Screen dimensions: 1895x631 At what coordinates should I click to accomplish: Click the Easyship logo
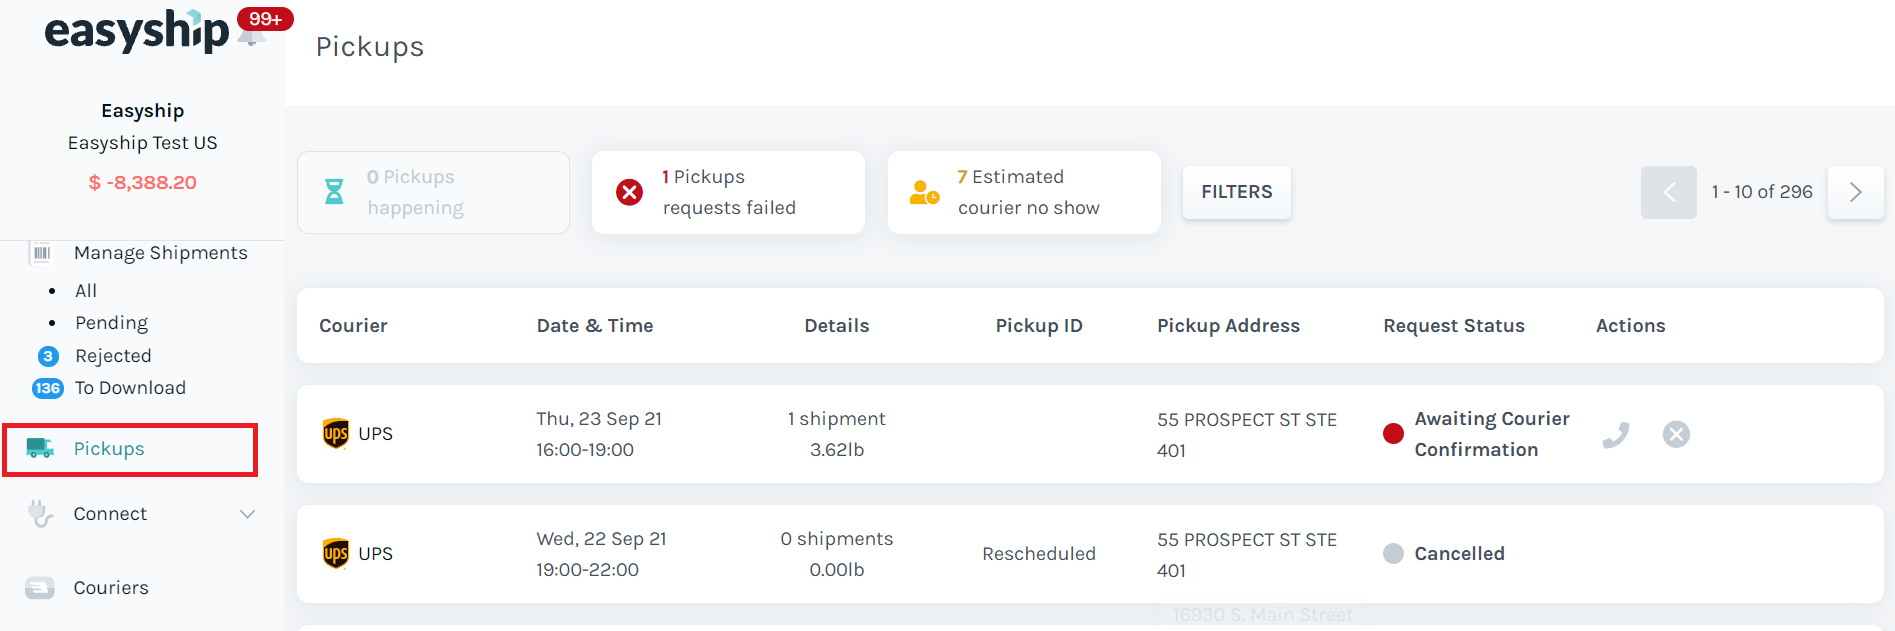[137, 30]
